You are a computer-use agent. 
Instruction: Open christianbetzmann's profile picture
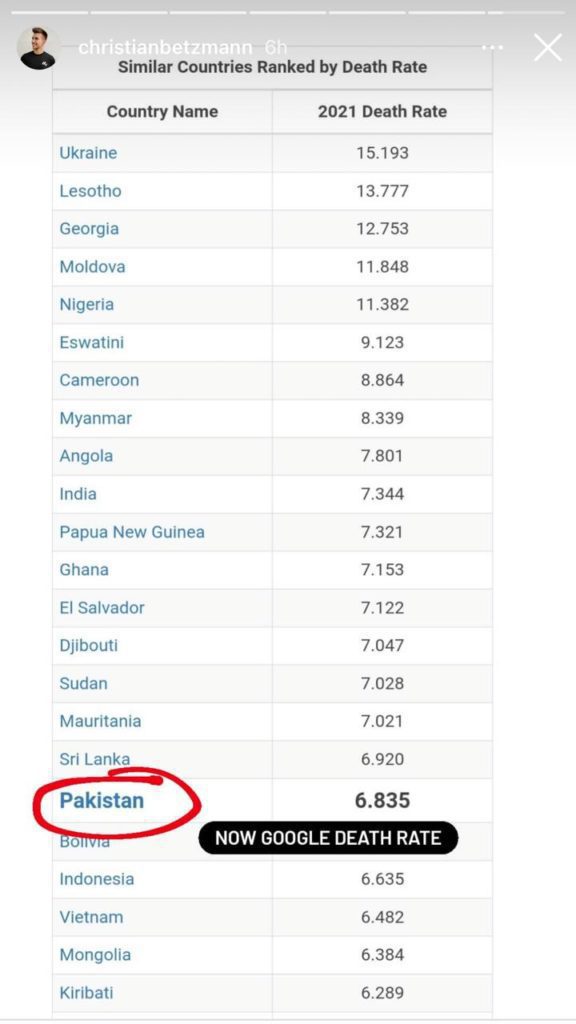click(x=37, y=48)
